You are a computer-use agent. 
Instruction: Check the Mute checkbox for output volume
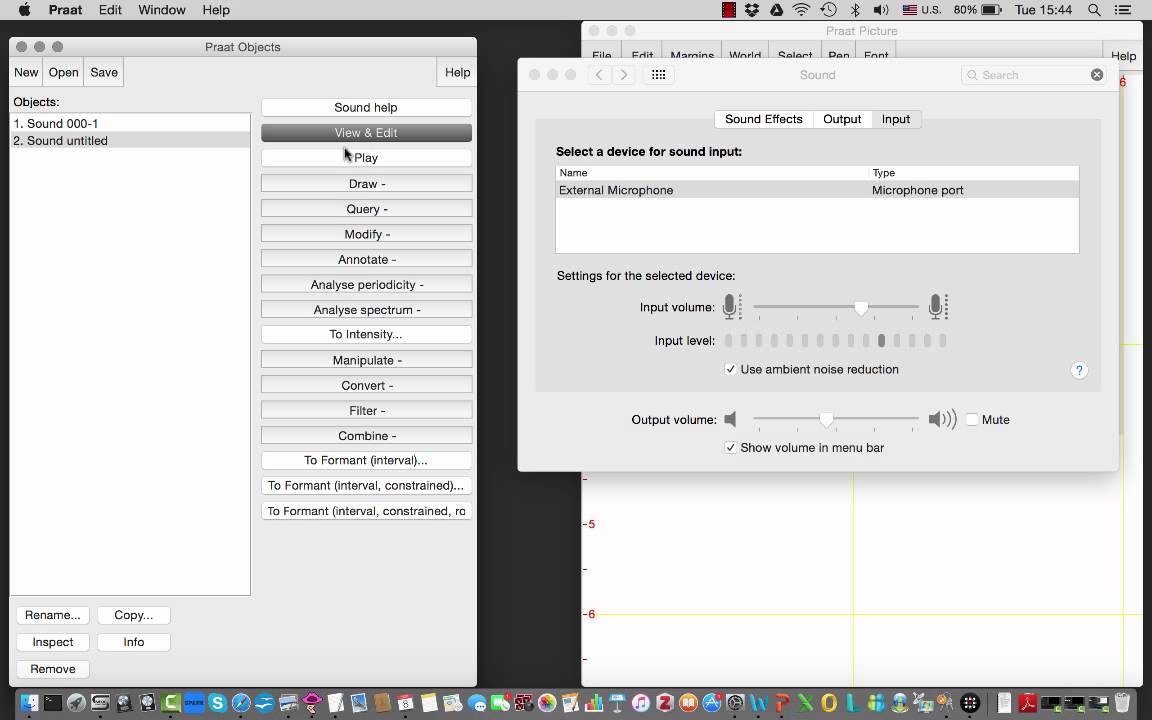(x=972, y=420)
